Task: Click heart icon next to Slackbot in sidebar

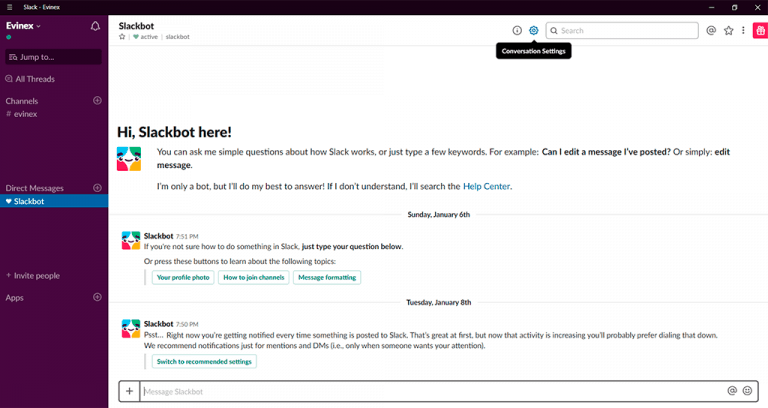Action: [8, 201]
